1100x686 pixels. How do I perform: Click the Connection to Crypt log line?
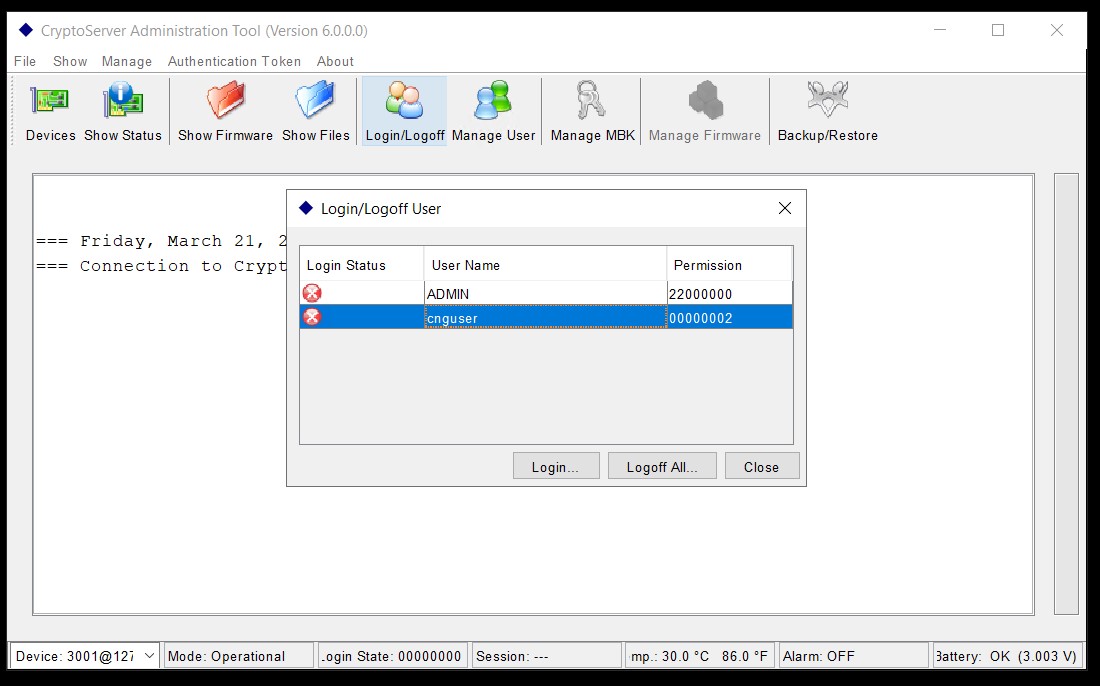[x=162, y=266]
